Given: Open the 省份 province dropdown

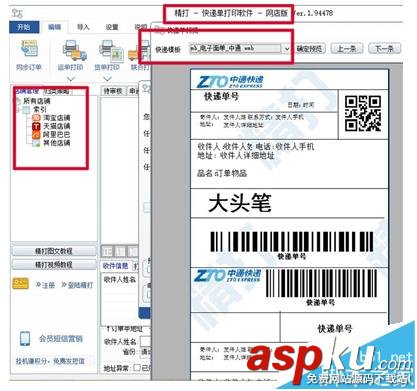Looking at the screenshot, I should [145, 352].
